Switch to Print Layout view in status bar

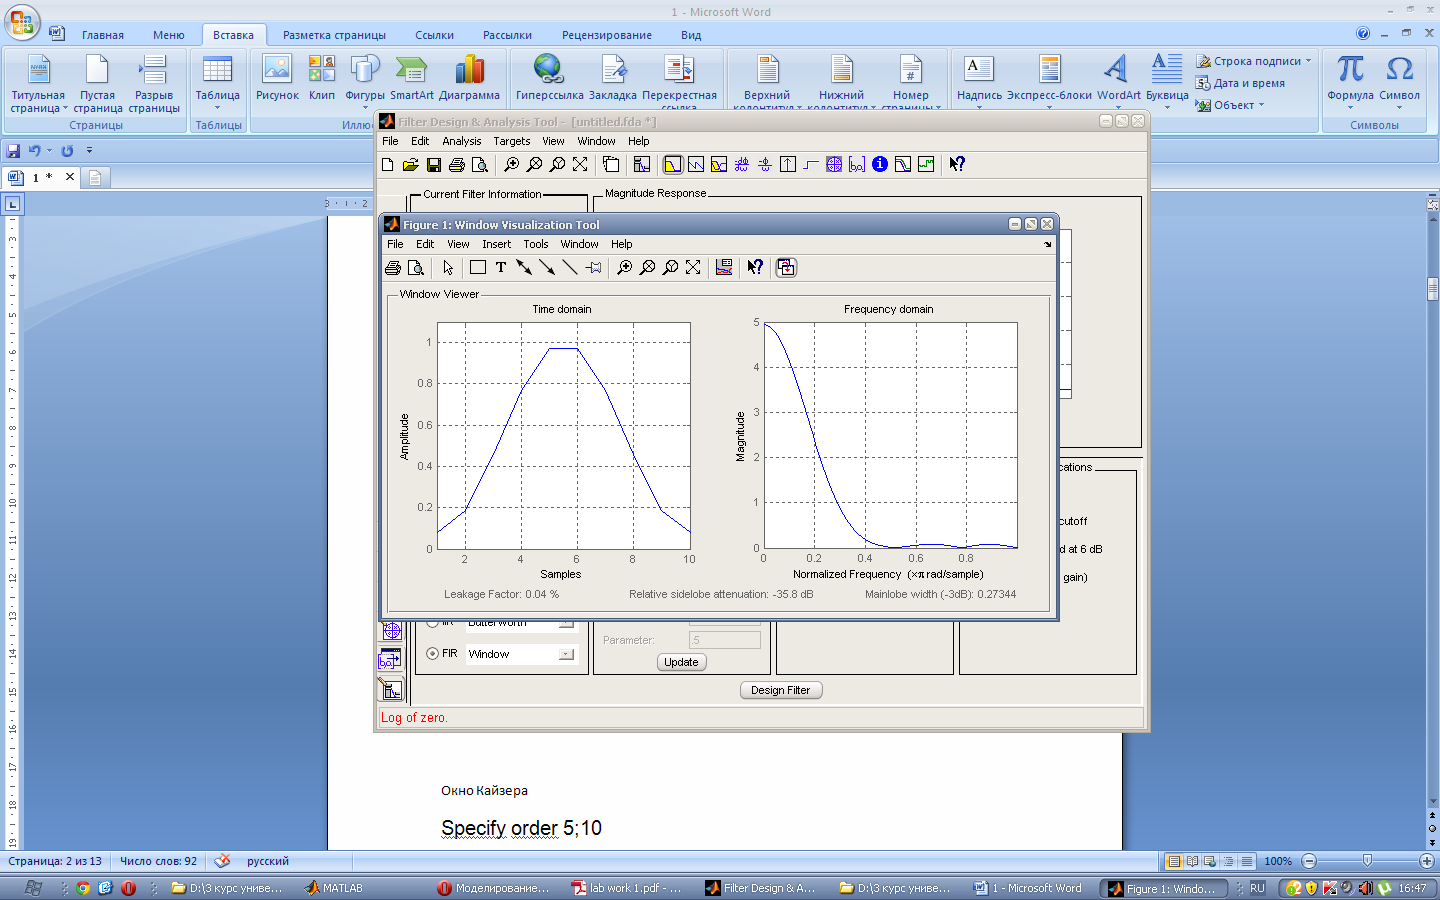pos(1175,861)
